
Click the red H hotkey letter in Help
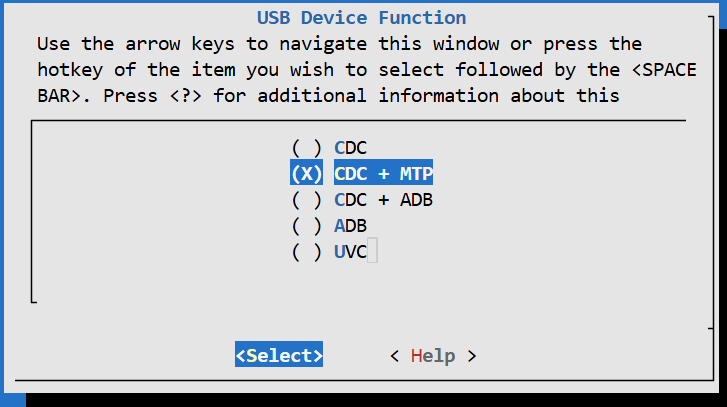pos(417,356)
